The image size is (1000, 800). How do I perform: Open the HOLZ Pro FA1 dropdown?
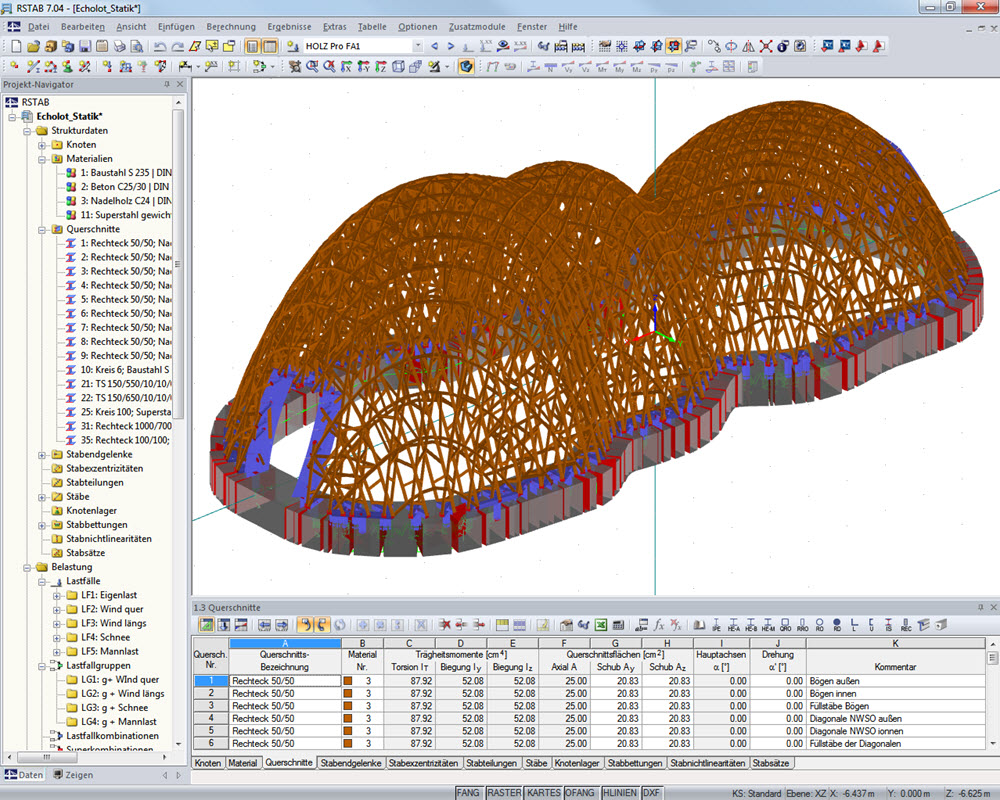[x=417, y=46]
